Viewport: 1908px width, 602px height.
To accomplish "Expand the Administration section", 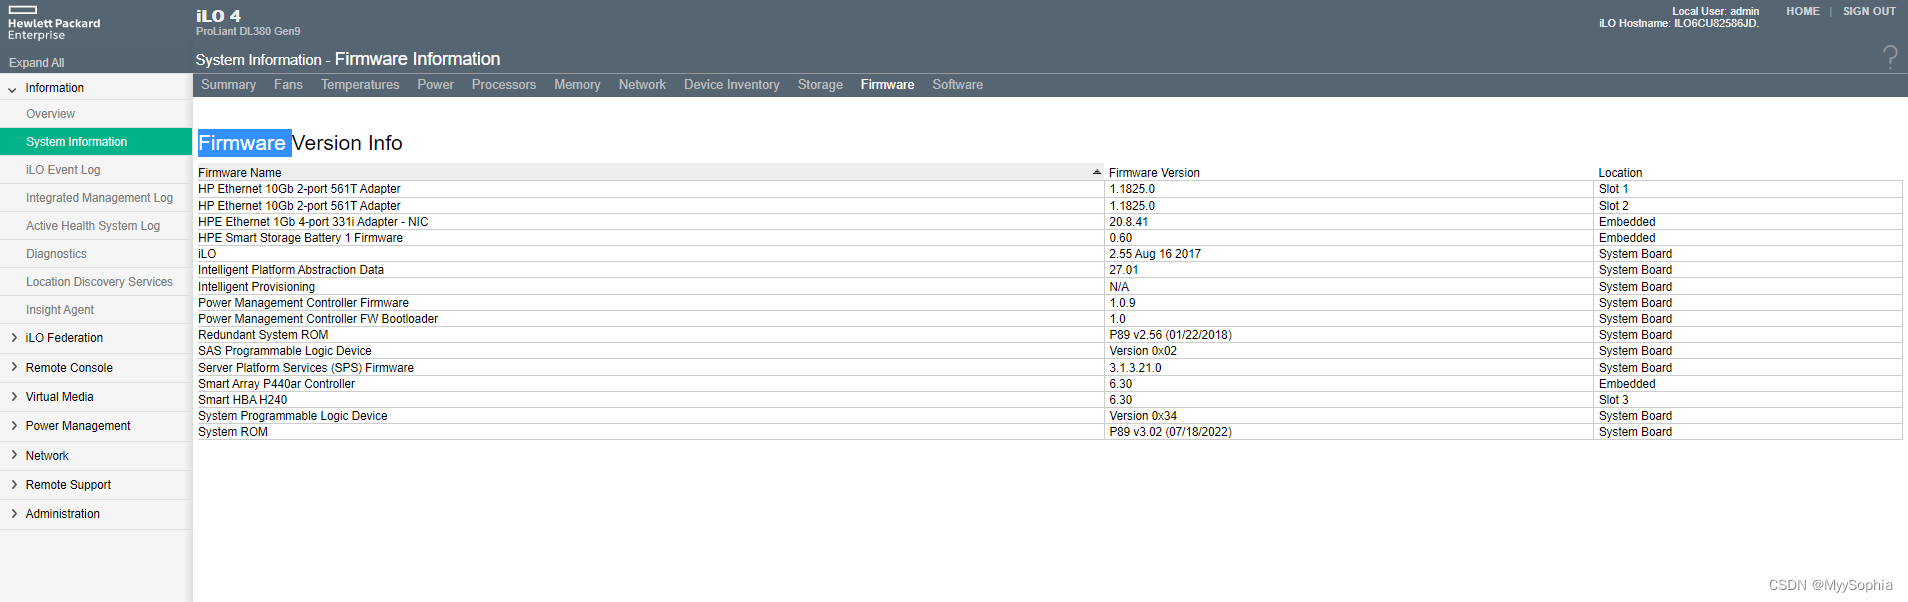I will tap(14, 514).
